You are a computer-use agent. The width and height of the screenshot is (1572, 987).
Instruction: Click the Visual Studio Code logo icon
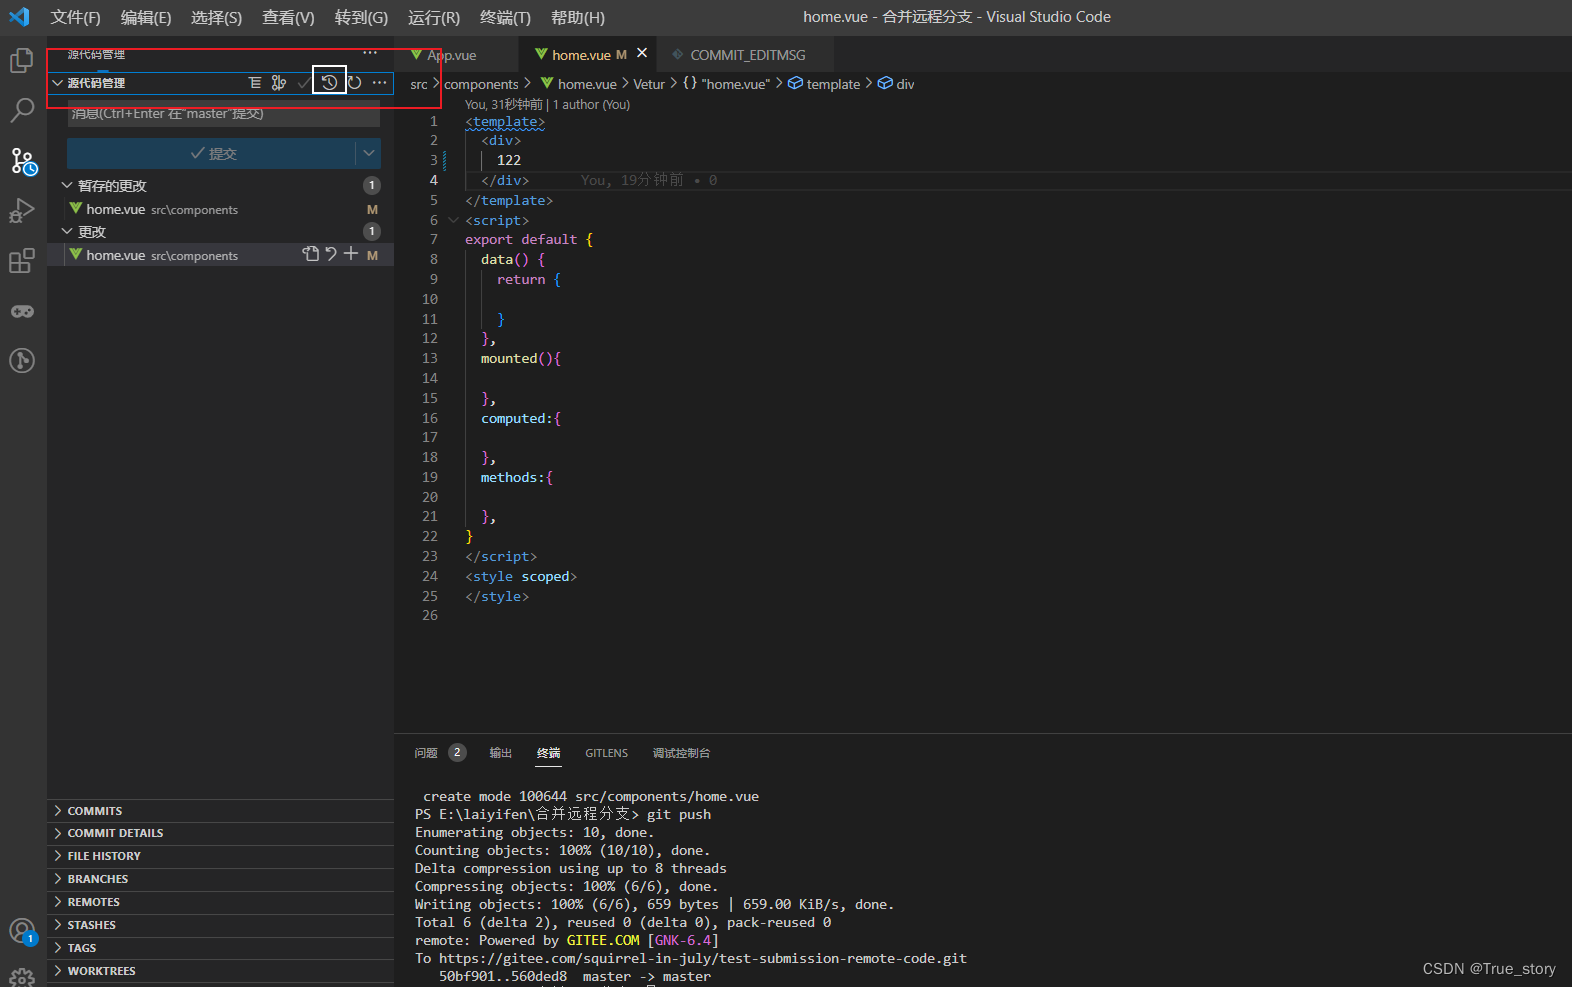click(19, 17)
